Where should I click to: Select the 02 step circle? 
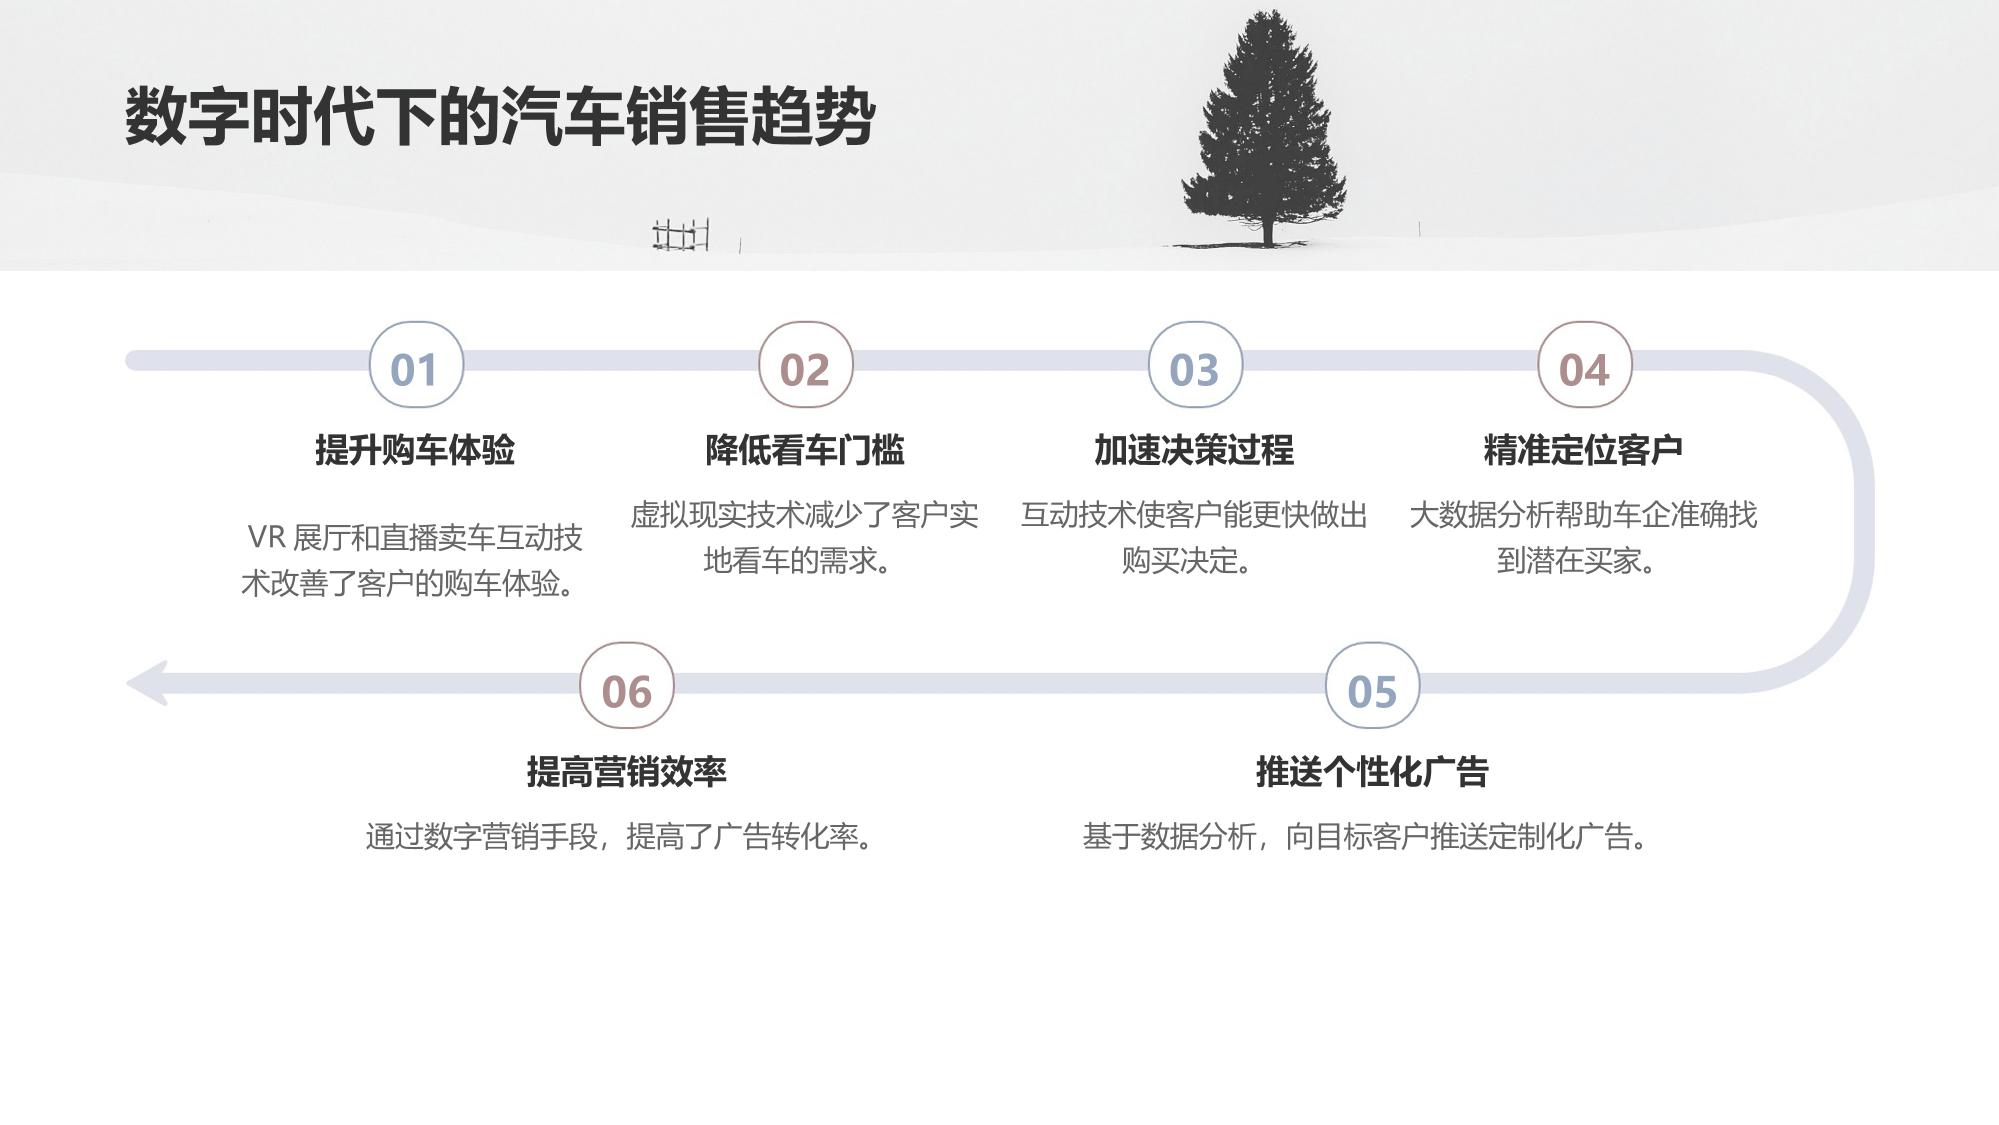click(x=806, y=365)
